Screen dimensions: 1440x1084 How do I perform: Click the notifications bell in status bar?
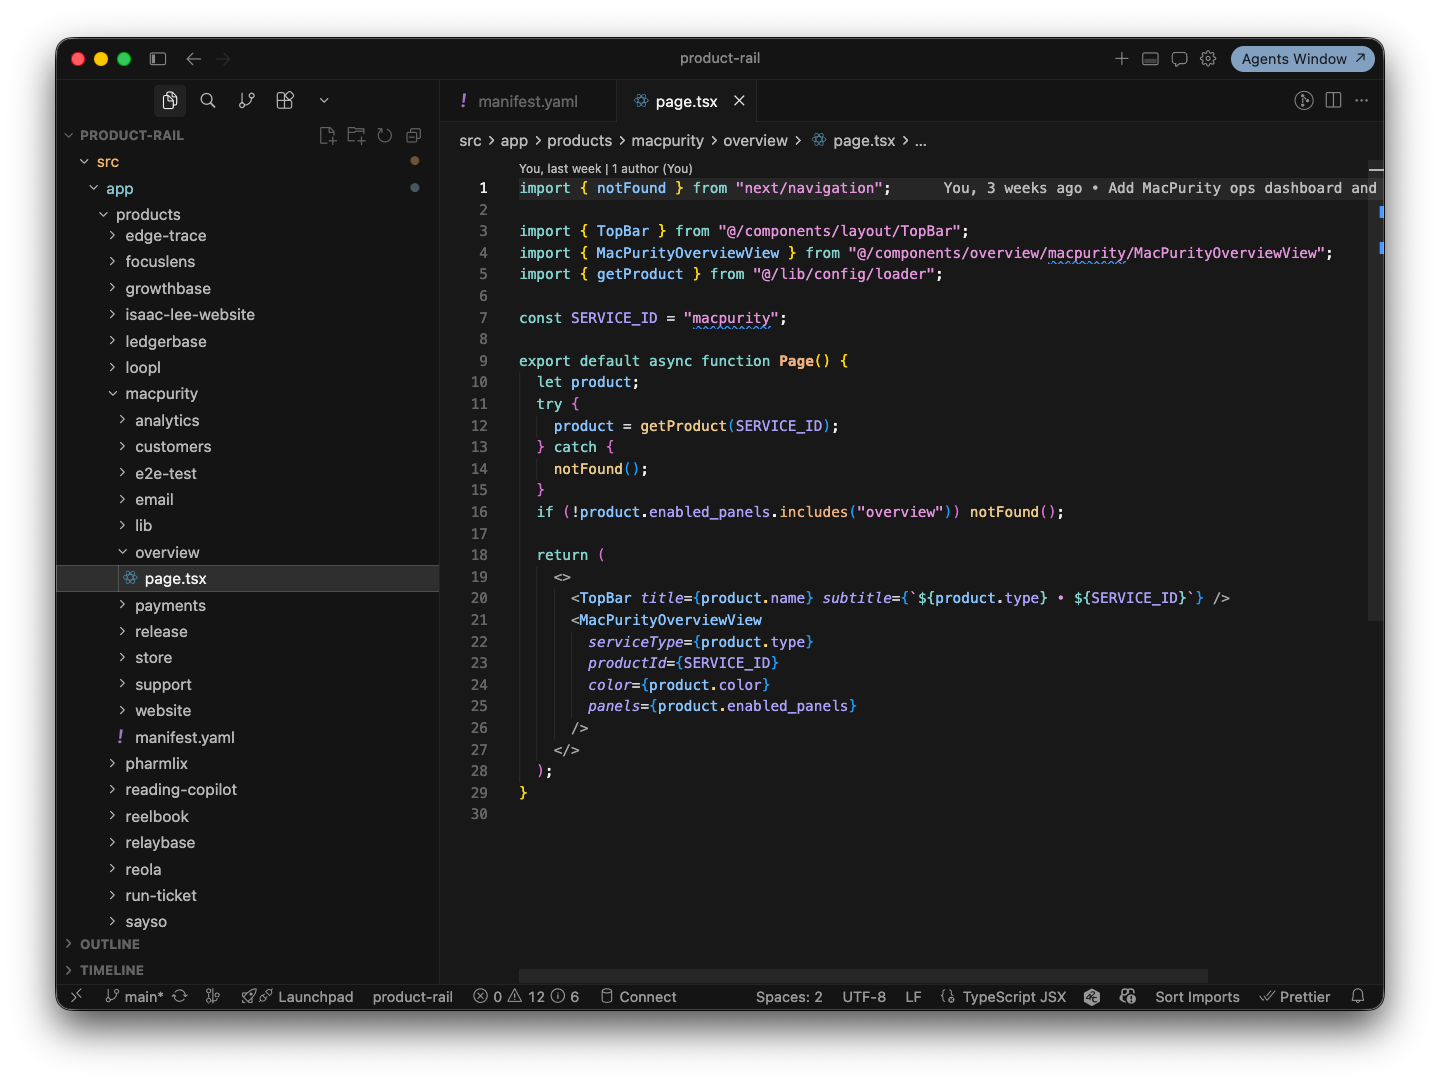[x=1358, y=996]
